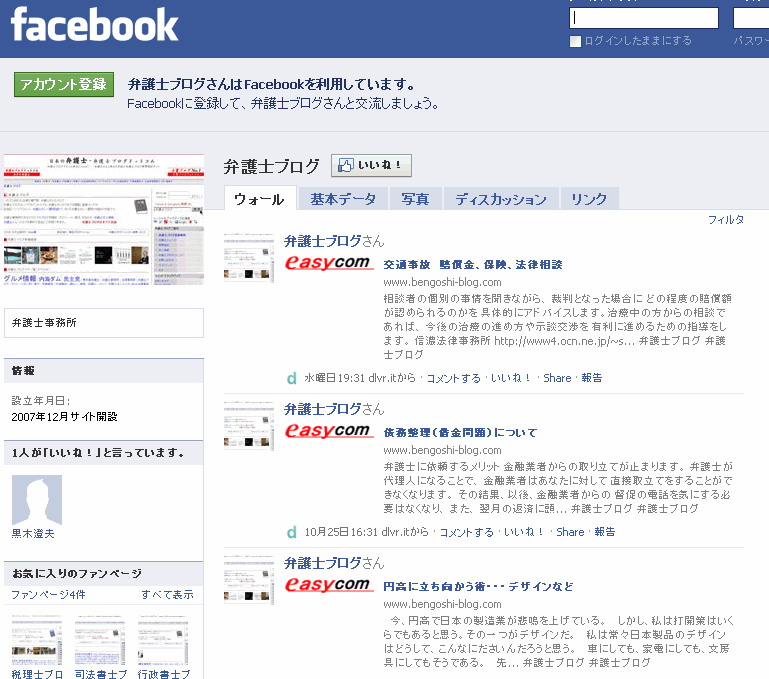Image resolution: width=769 pixels, height=679 pixels.
Task: Click 弁護士ブログ author name on 交通事故 post
Action: (x=323, y=241)
